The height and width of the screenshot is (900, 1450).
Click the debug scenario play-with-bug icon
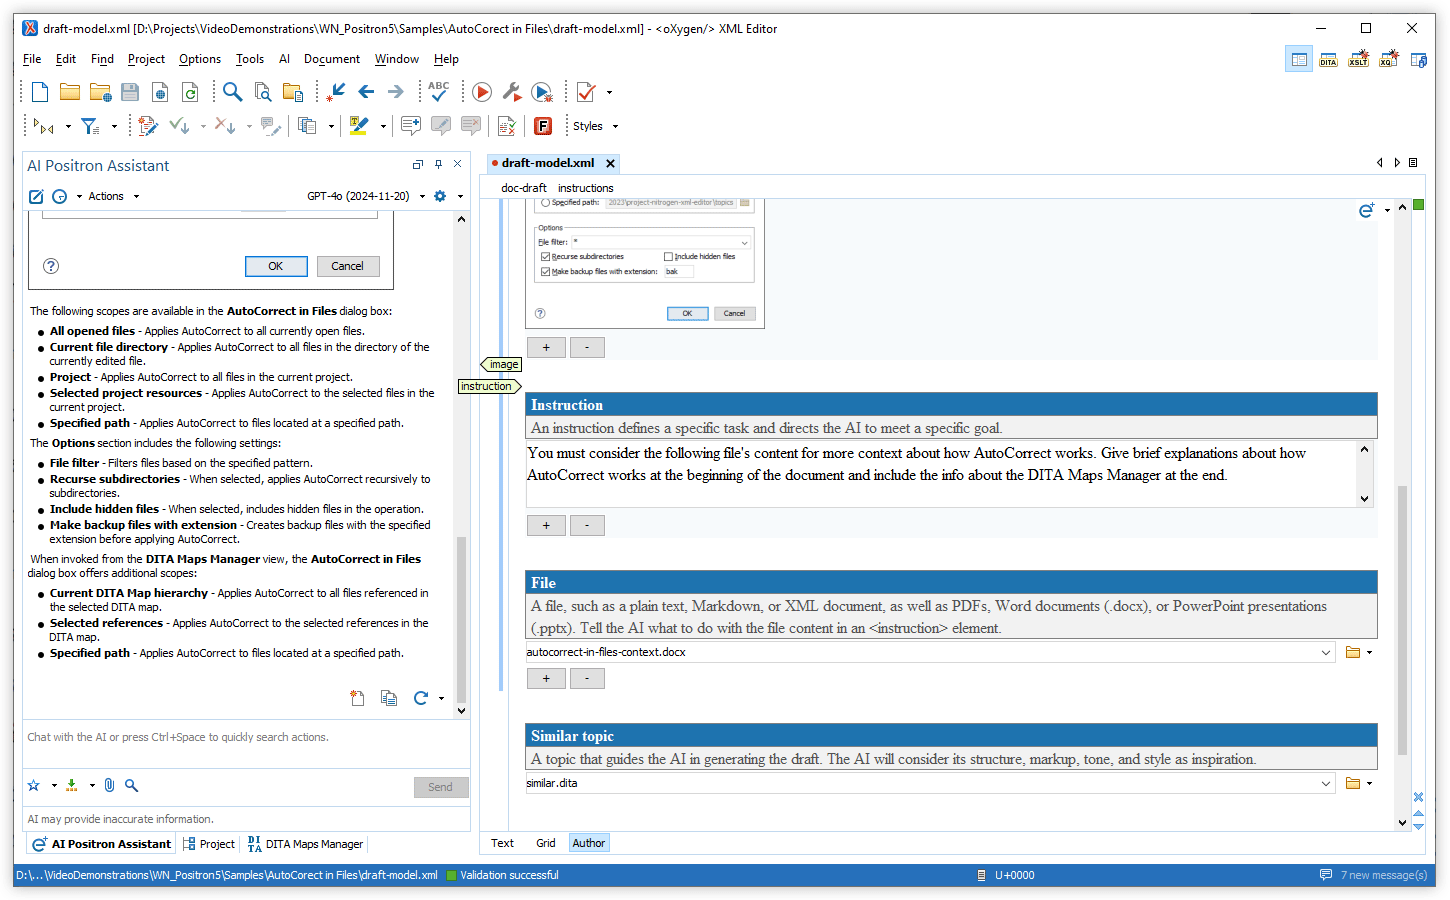542,92
